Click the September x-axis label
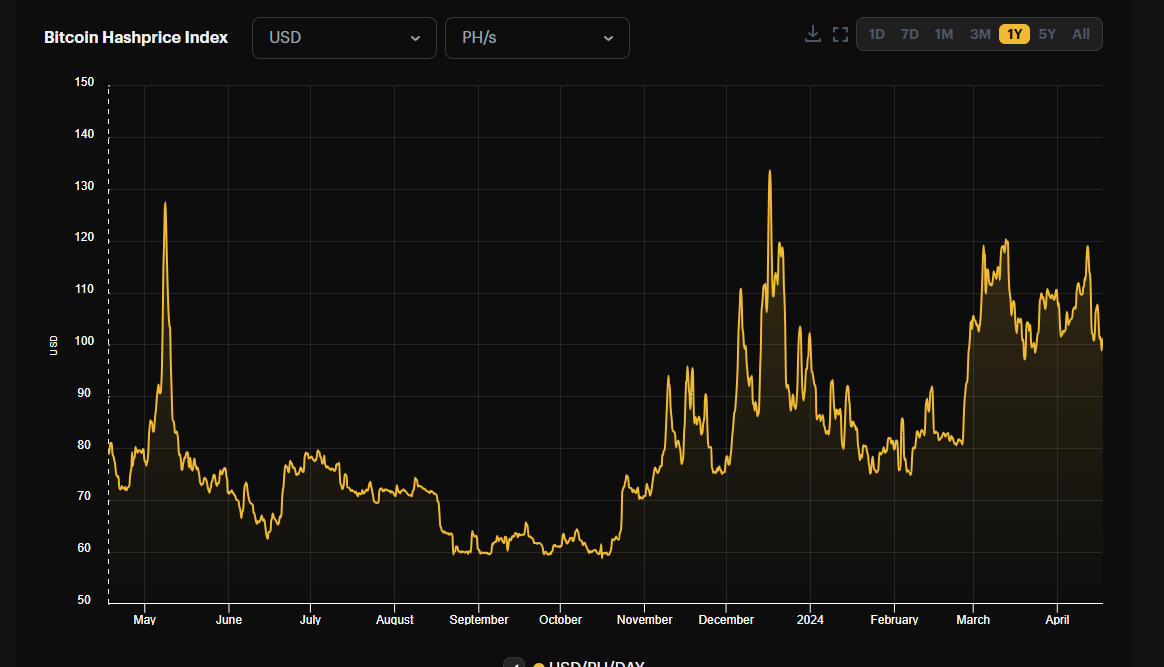 [479, 620]
